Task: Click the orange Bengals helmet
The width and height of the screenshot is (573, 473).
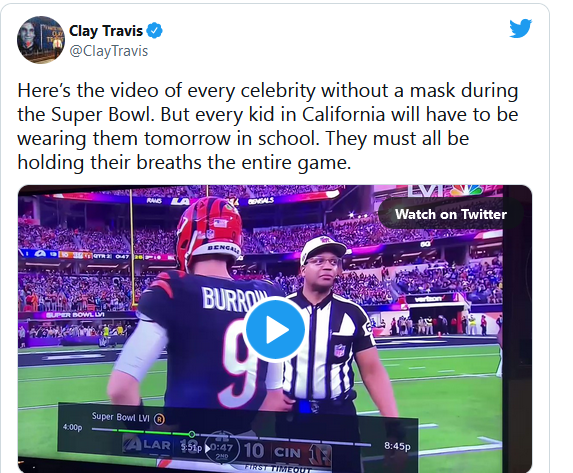Action: pyautogui.click(x=209, y=230)
